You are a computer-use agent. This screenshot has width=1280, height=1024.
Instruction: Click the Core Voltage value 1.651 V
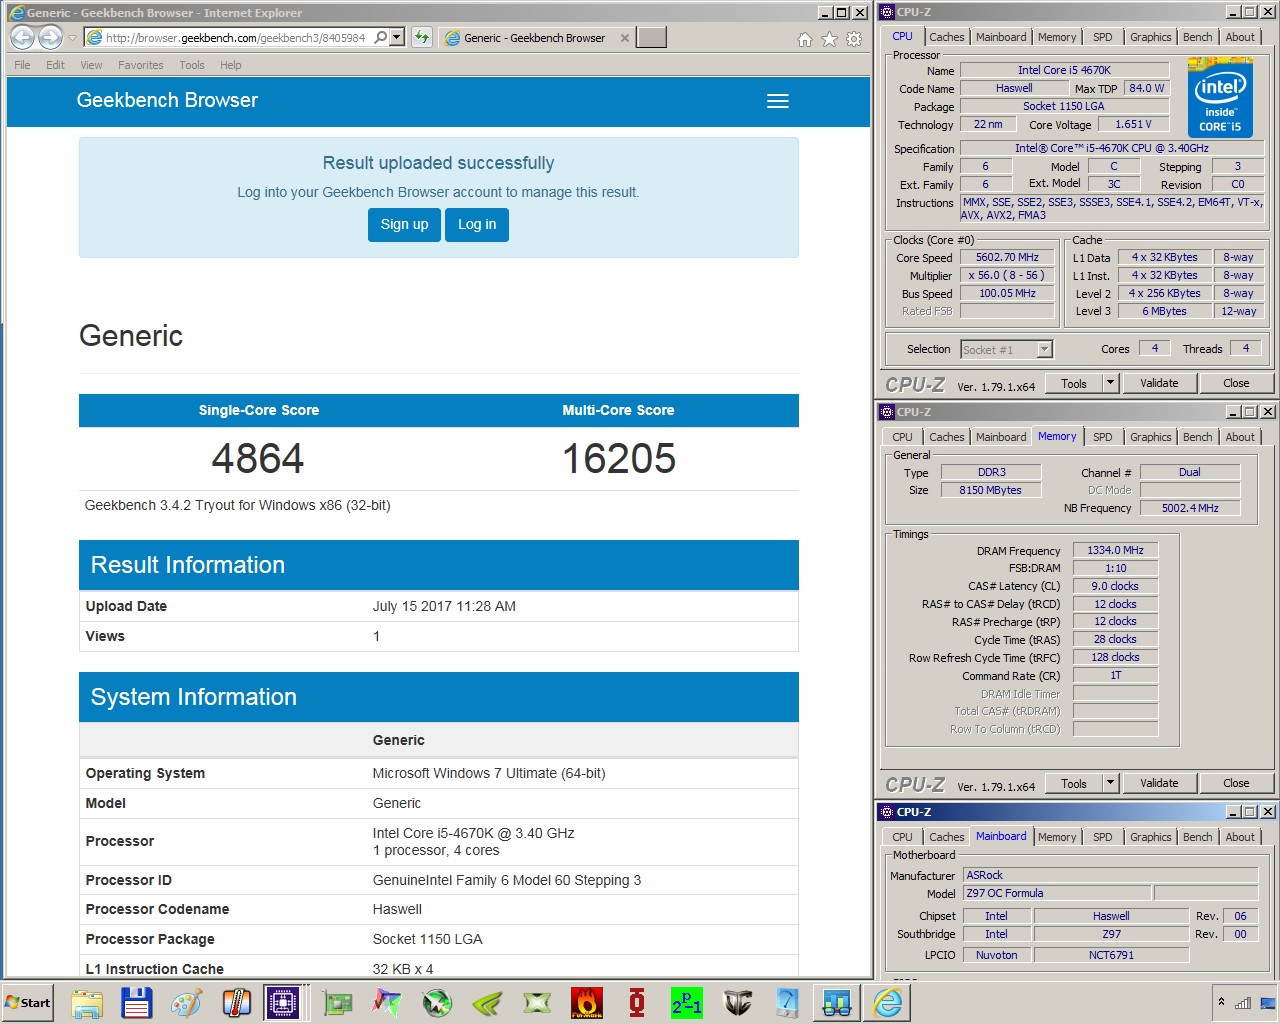click(x=1133, y=124)
